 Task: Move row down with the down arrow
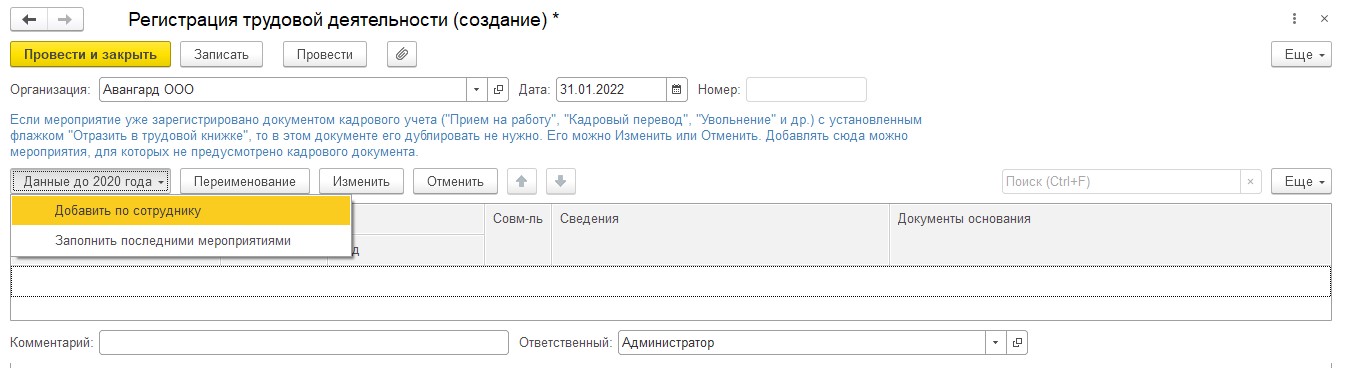560,181
